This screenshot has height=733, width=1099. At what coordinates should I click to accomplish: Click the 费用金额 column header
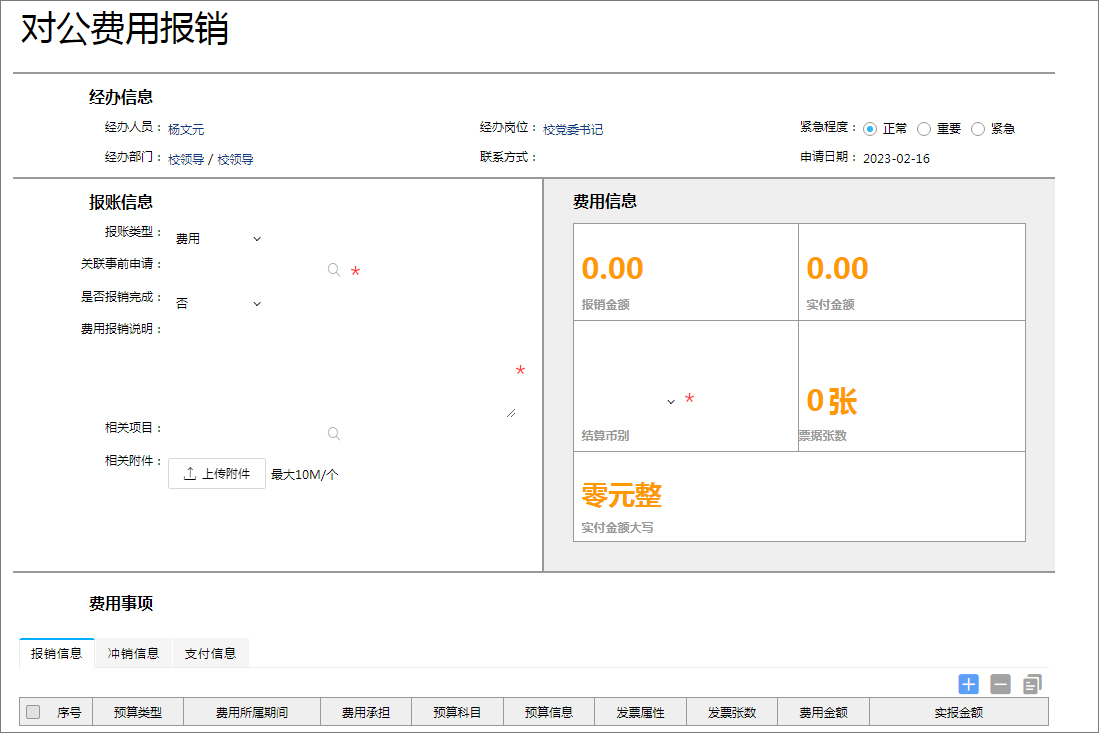tap(824, 712)
